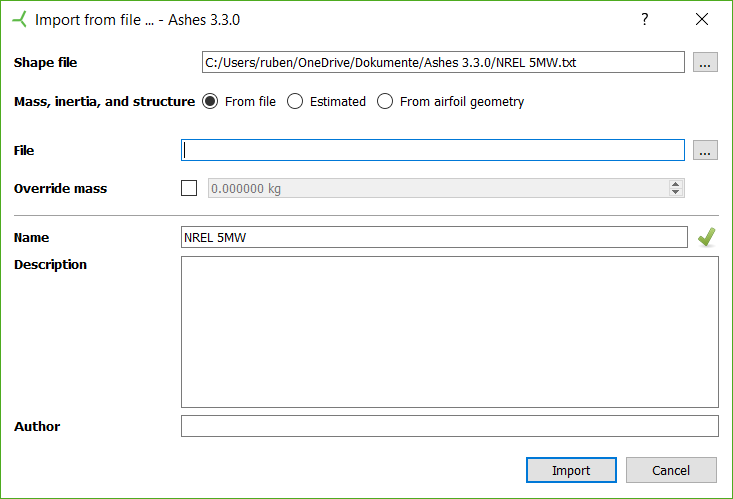Image resolution: width=733 pixels, height=499 pixels.
Task: Click inside the Description text area
Action: pos(450,332)
